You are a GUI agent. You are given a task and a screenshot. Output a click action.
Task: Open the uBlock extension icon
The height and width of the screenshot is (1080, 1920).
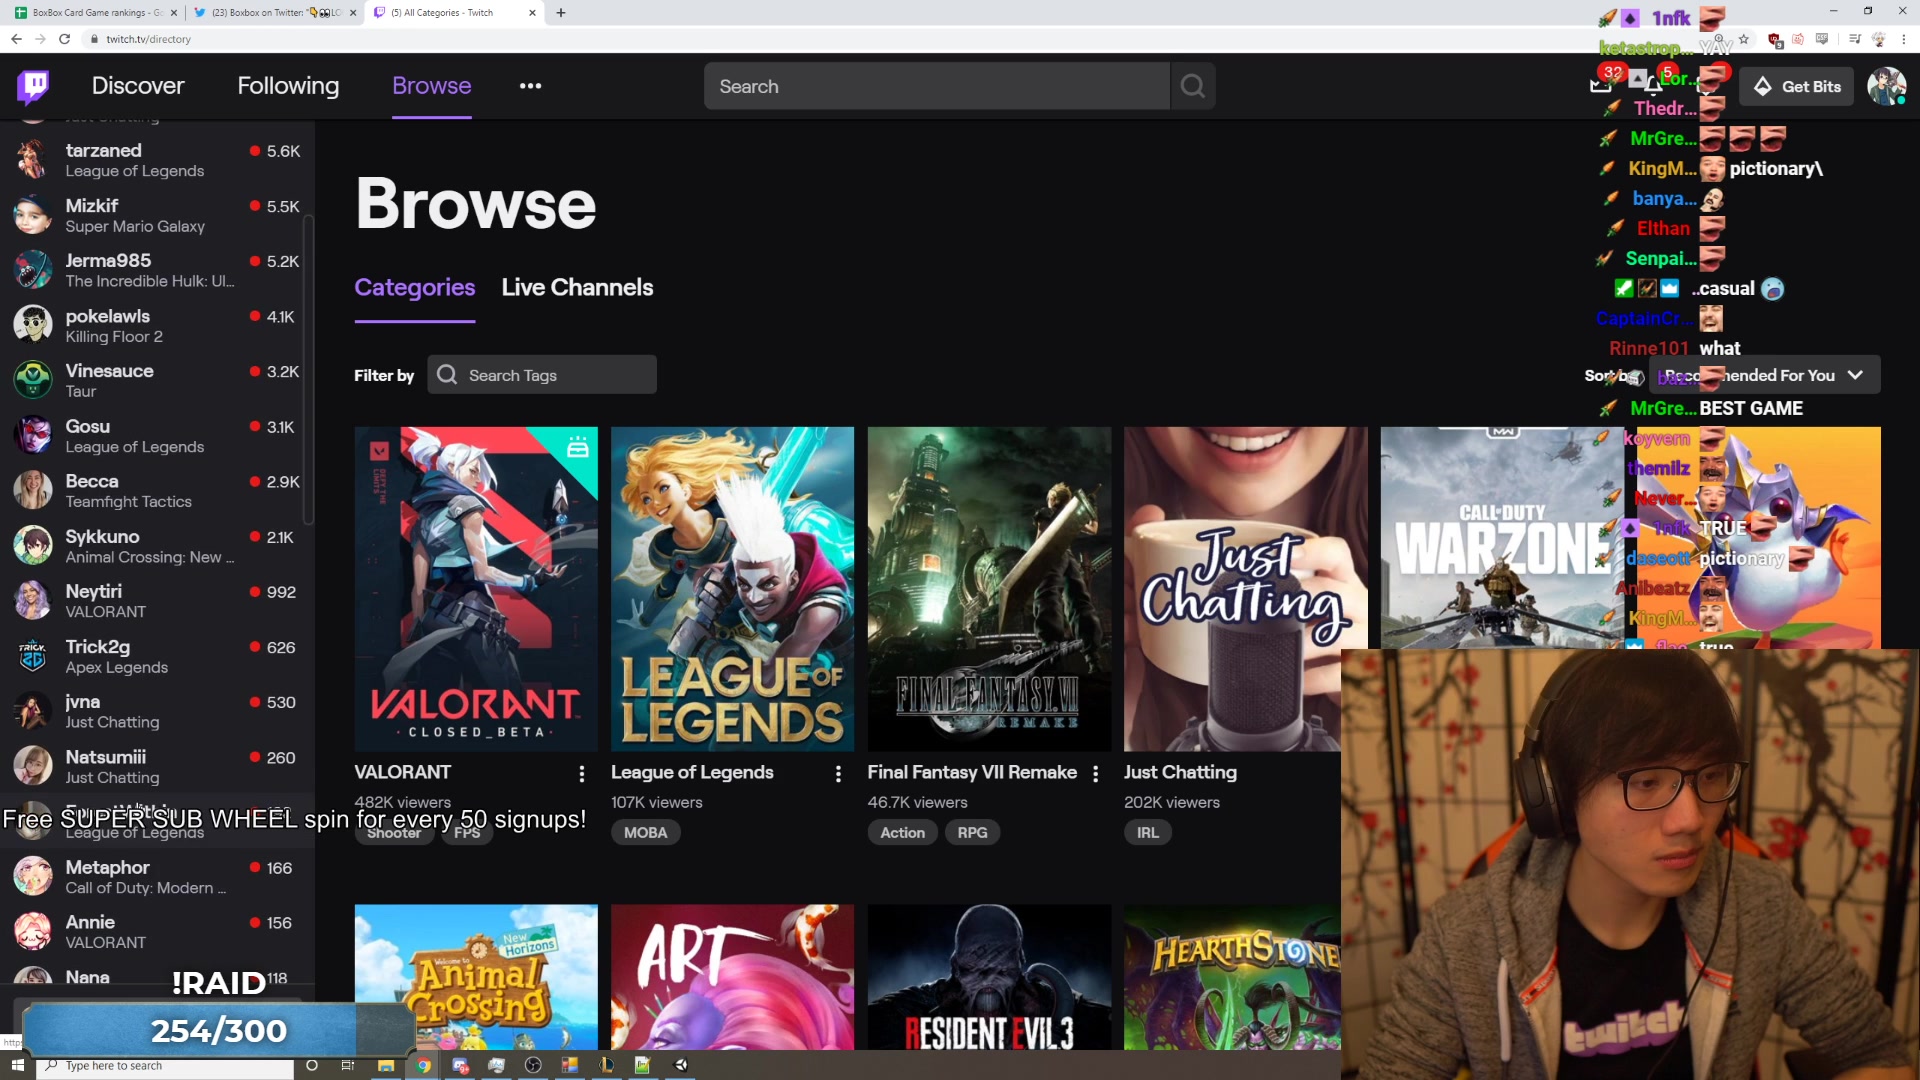1775,40
